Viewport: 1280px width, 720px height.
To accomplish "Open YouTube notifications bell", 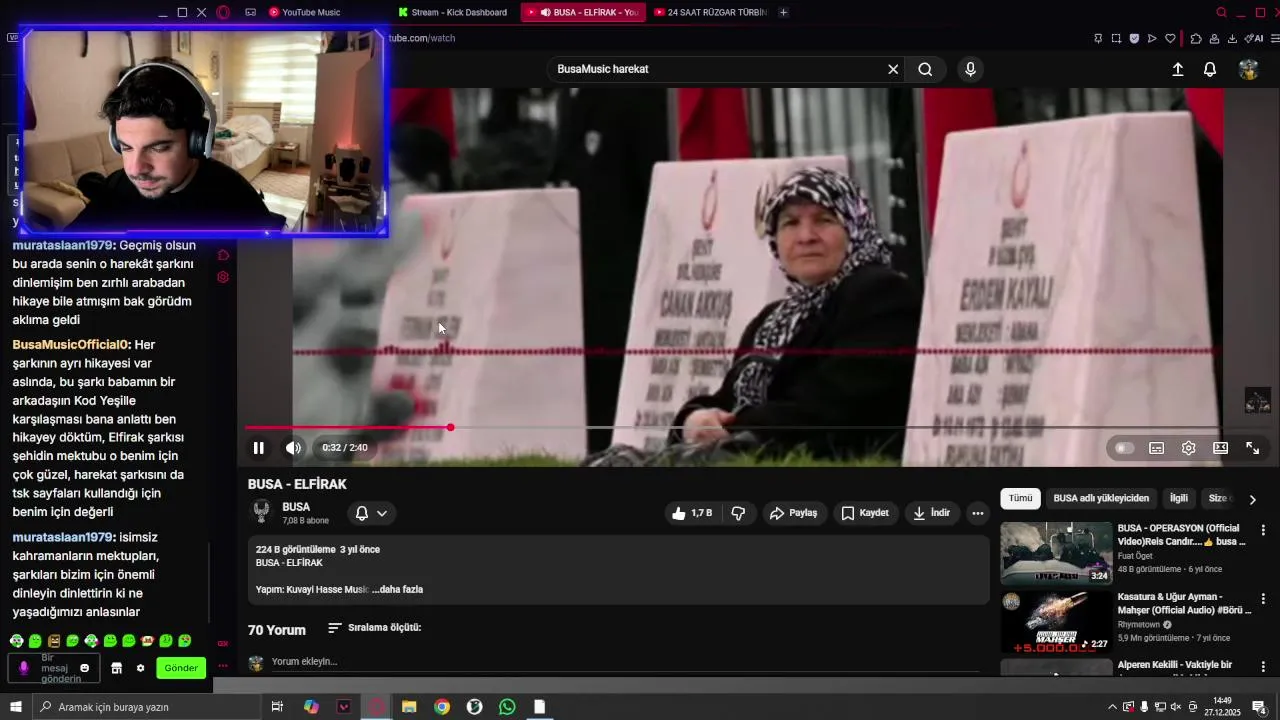I will click(1210, 69).
